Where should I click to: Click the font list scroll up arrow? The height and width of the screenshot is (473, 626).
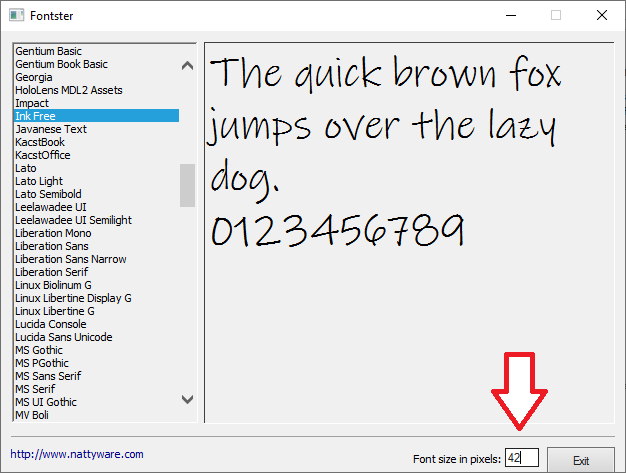click(187, 65)
